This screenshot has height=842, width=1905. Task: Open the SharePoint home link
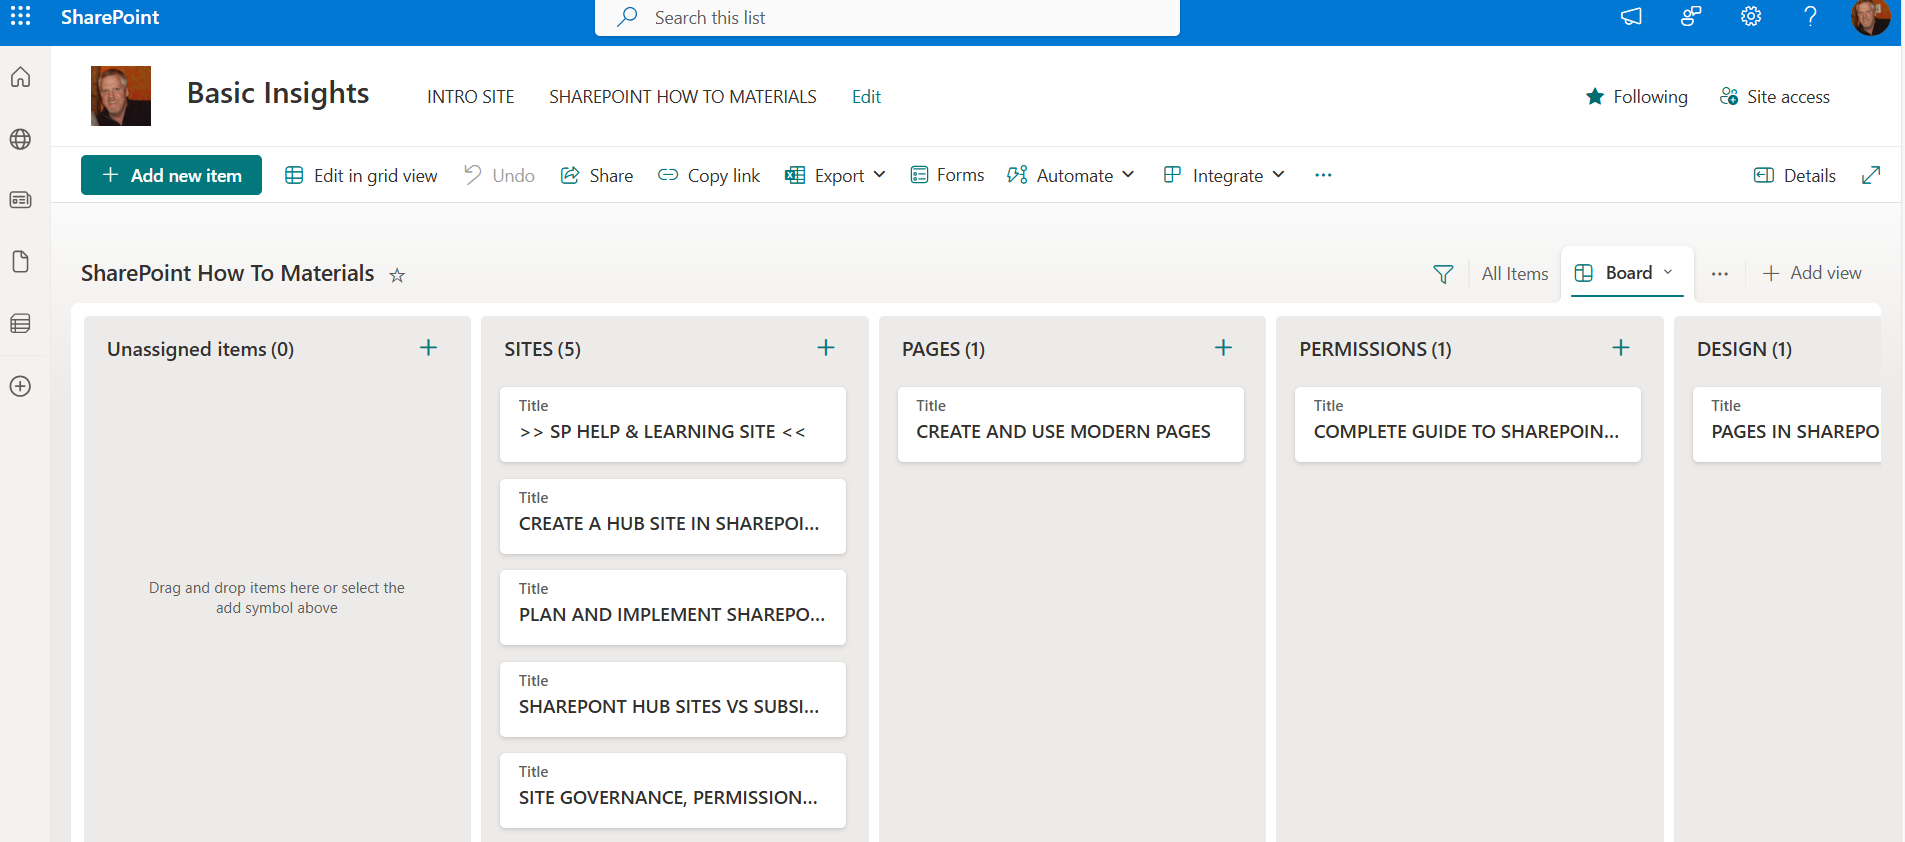point(110,17)
